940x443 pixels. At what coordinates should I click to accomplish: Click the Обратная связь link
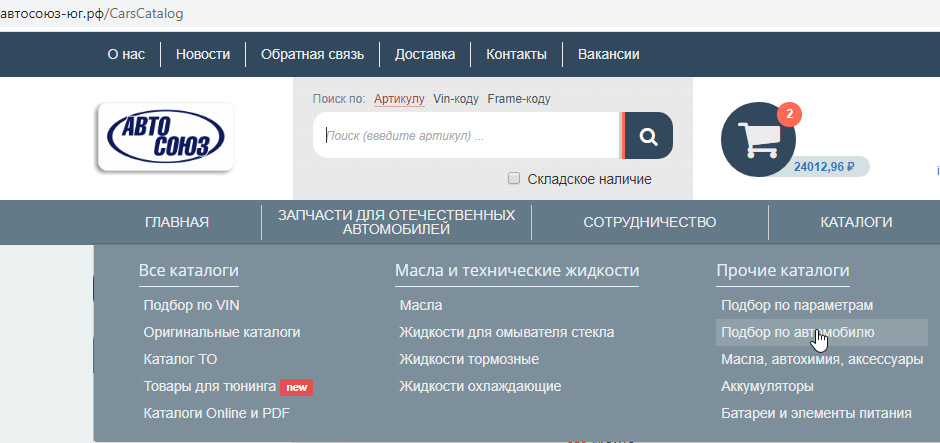click(x=312, y=54)
